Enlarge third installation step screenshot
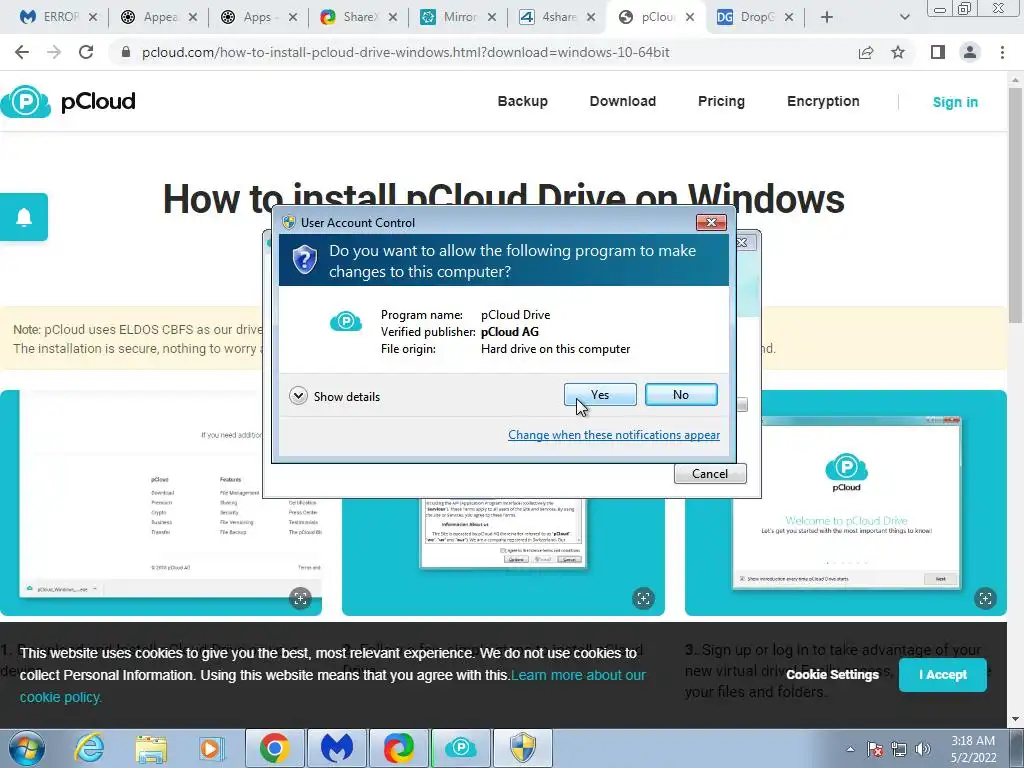 985,598
